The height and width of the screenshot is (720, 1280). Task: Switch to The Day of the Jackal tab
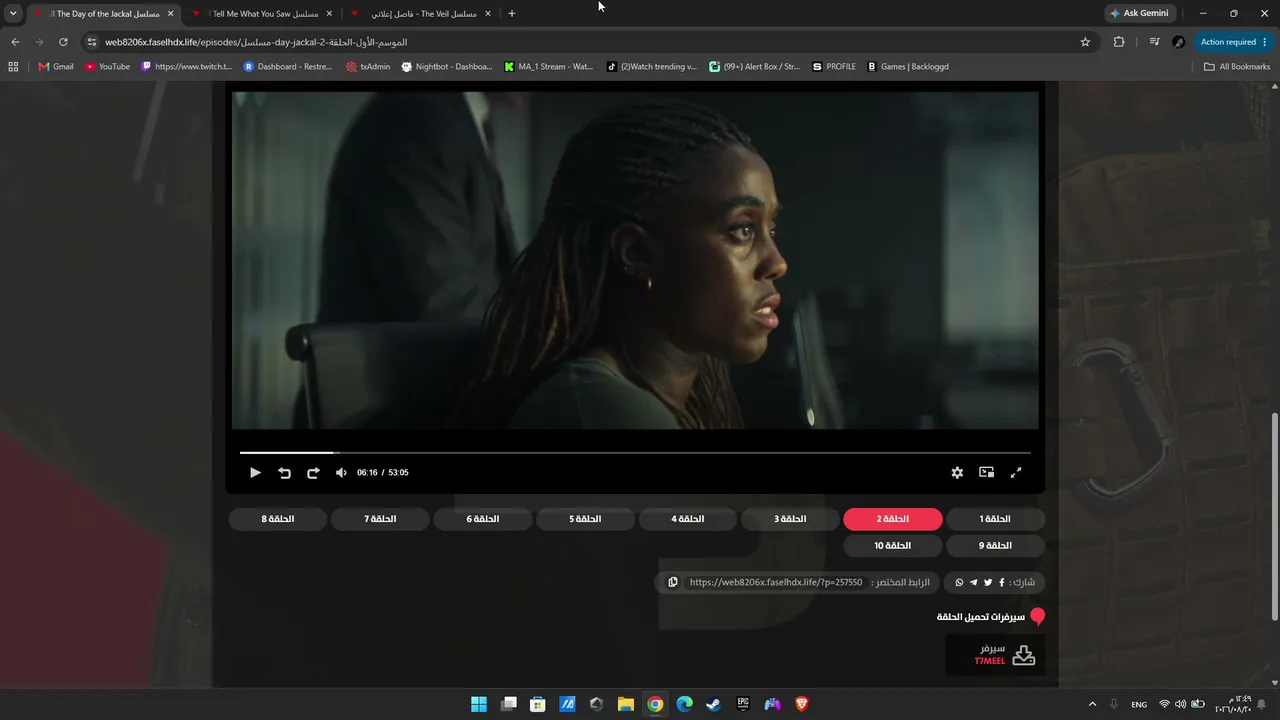103,14
